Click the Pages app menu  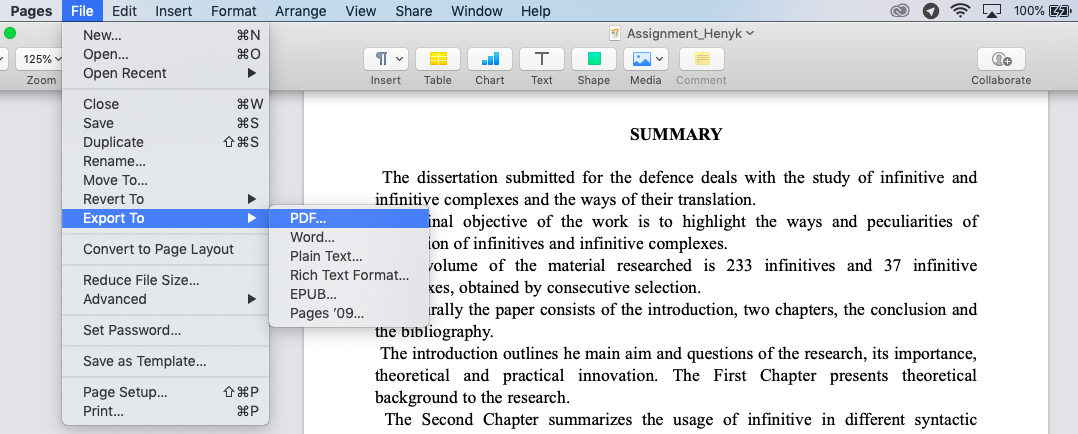31,11
